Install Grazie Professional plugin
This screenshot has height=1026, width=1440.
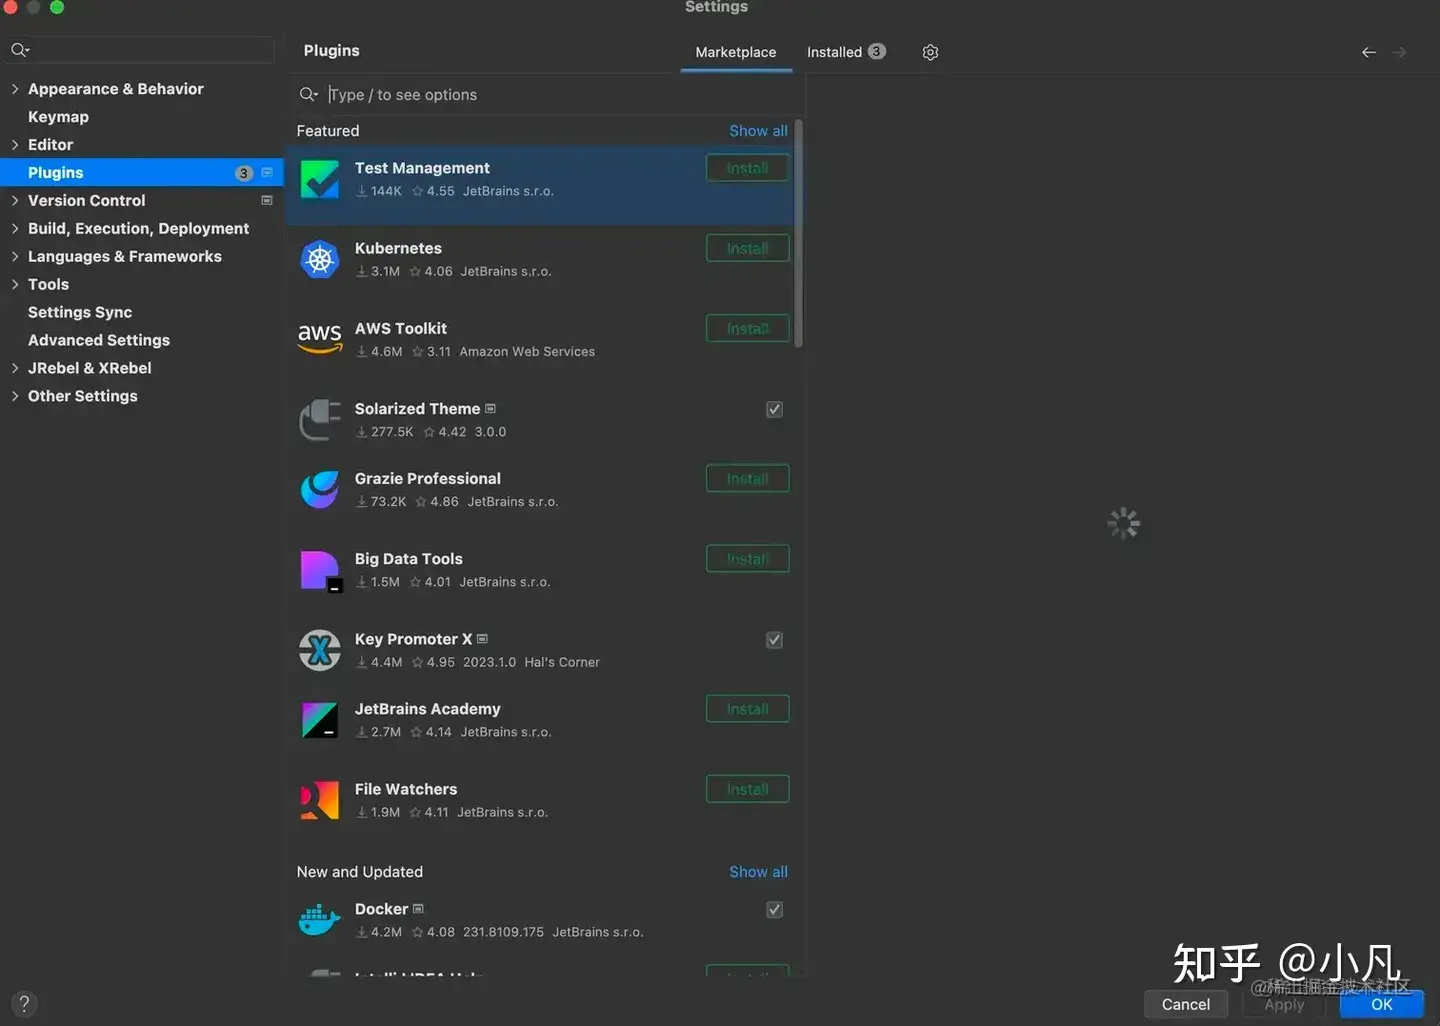(x=747, y=478)
